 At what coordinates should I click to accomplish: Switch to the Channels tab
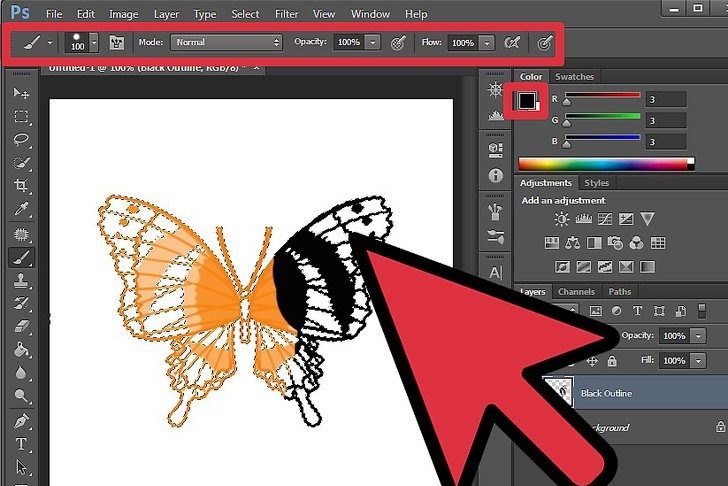tap(576, 292)
